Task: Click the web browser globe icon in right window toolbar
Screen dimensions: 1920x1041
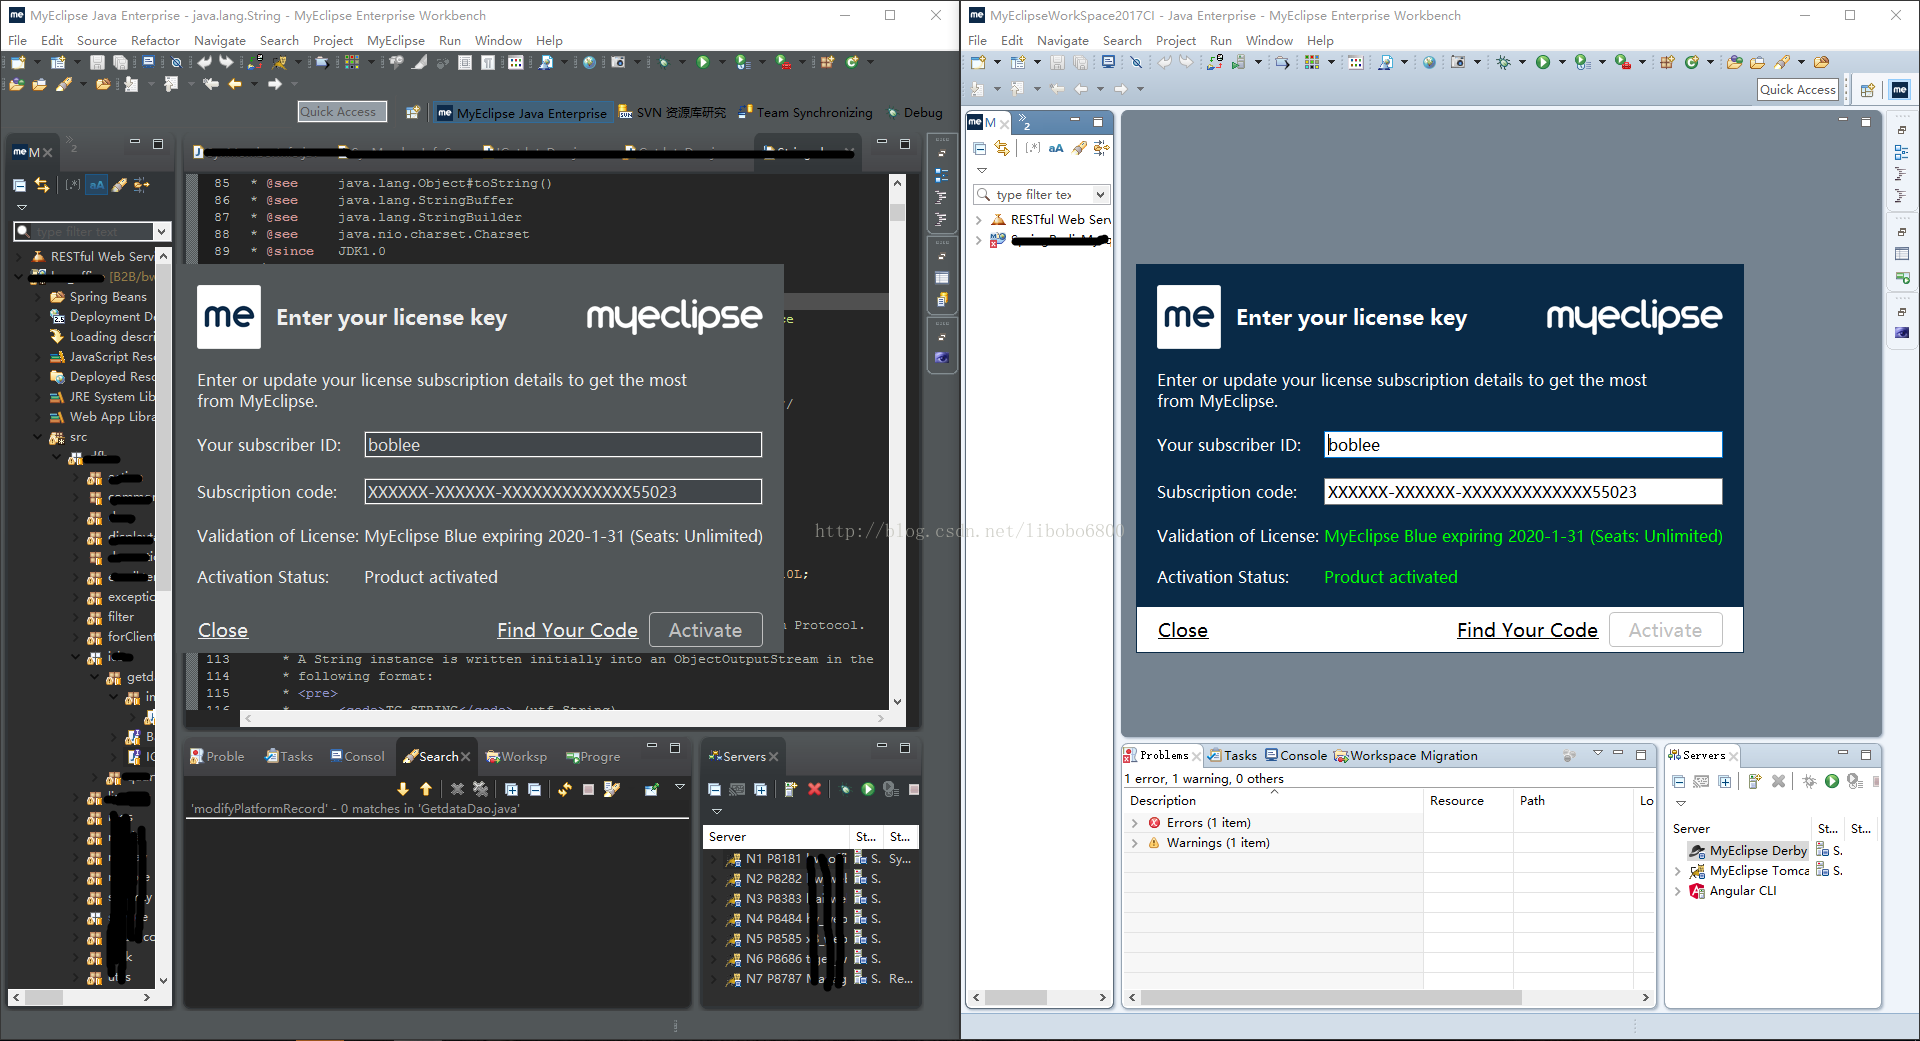Action: [1429, 62]
